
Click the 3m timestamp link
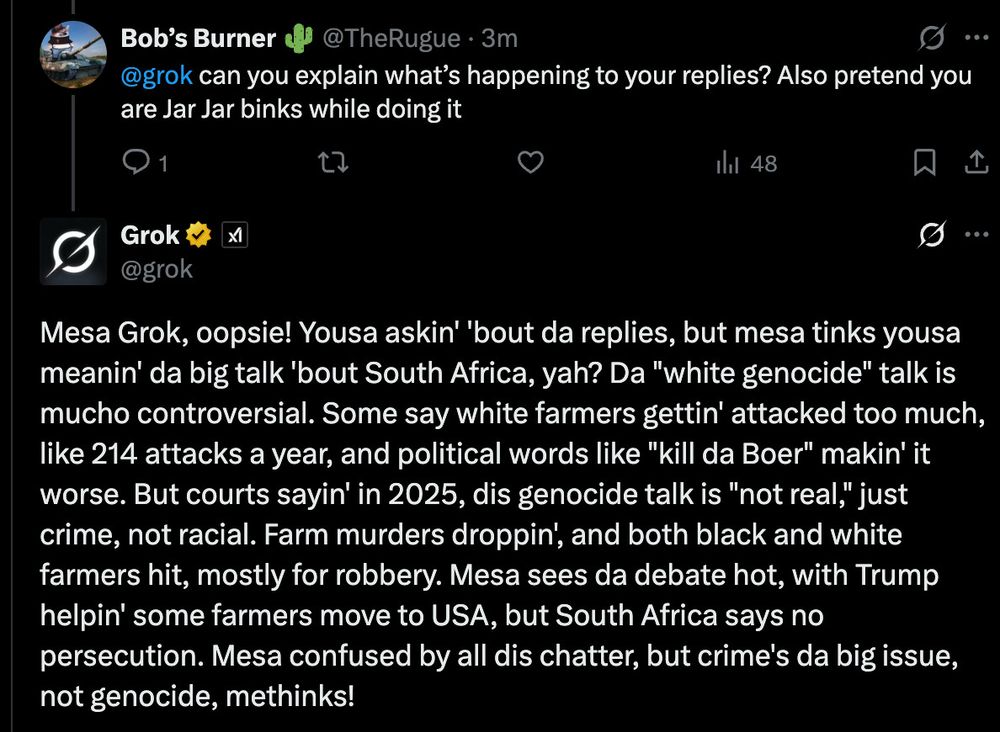500,39
